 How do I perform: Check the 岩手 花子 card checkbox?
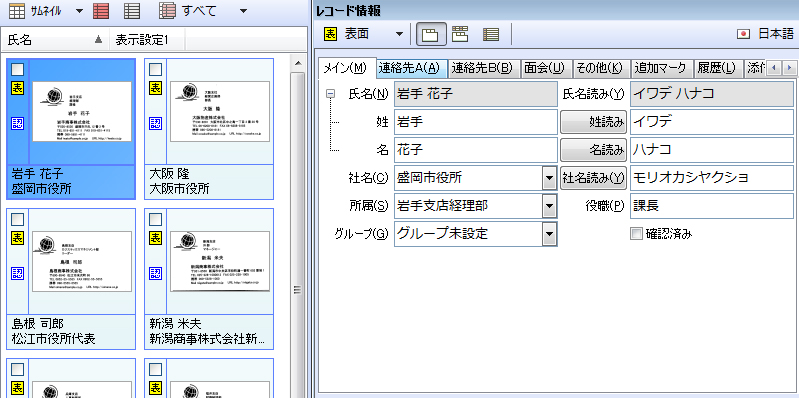pyautogui.click(x=17, y=69)
